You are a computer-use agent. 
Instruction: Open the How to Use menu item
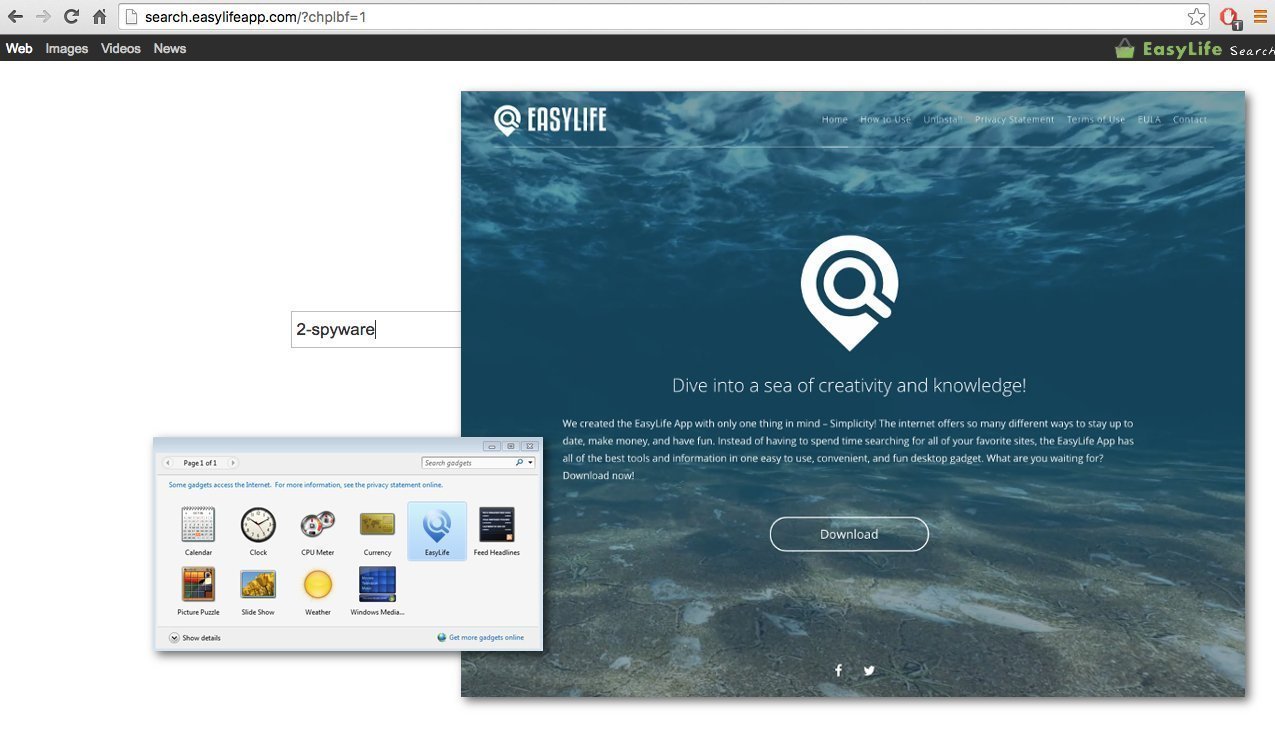[886, 120]
